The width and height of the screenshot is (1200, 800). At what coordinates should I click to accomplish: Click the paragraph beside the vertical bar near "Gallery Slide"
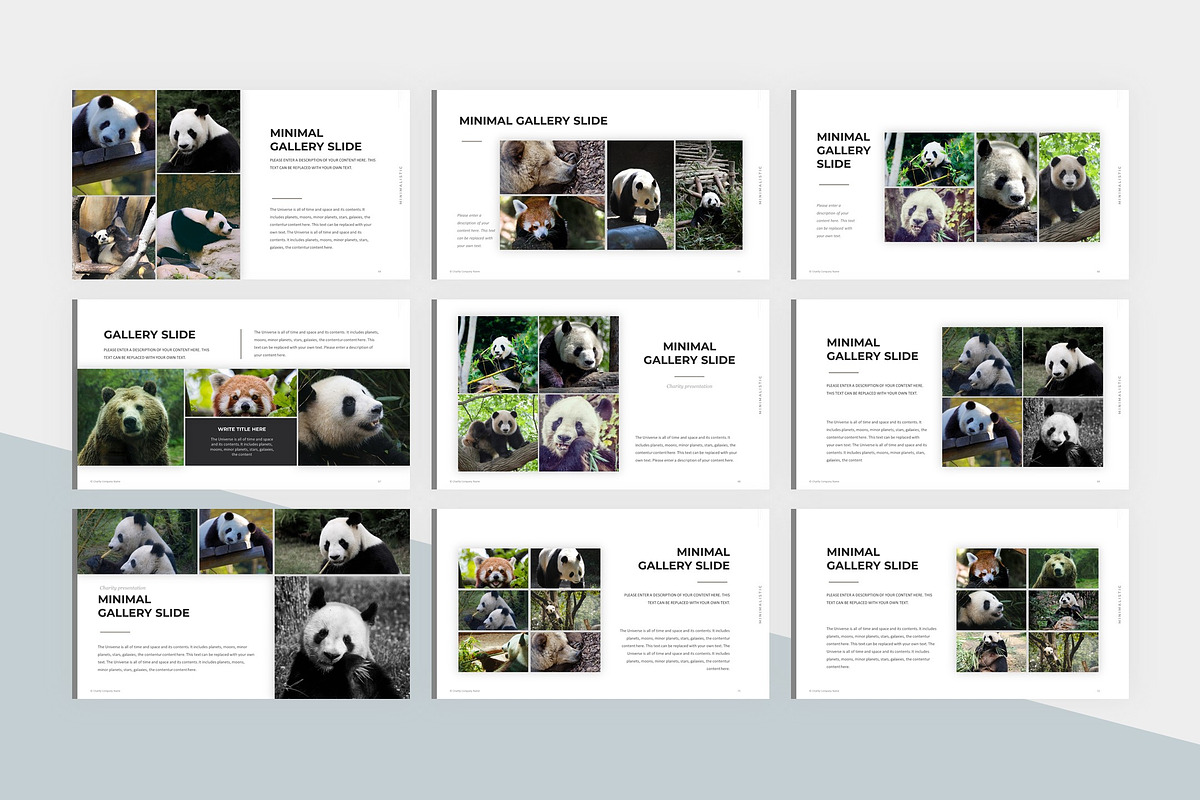coord(315,343)
